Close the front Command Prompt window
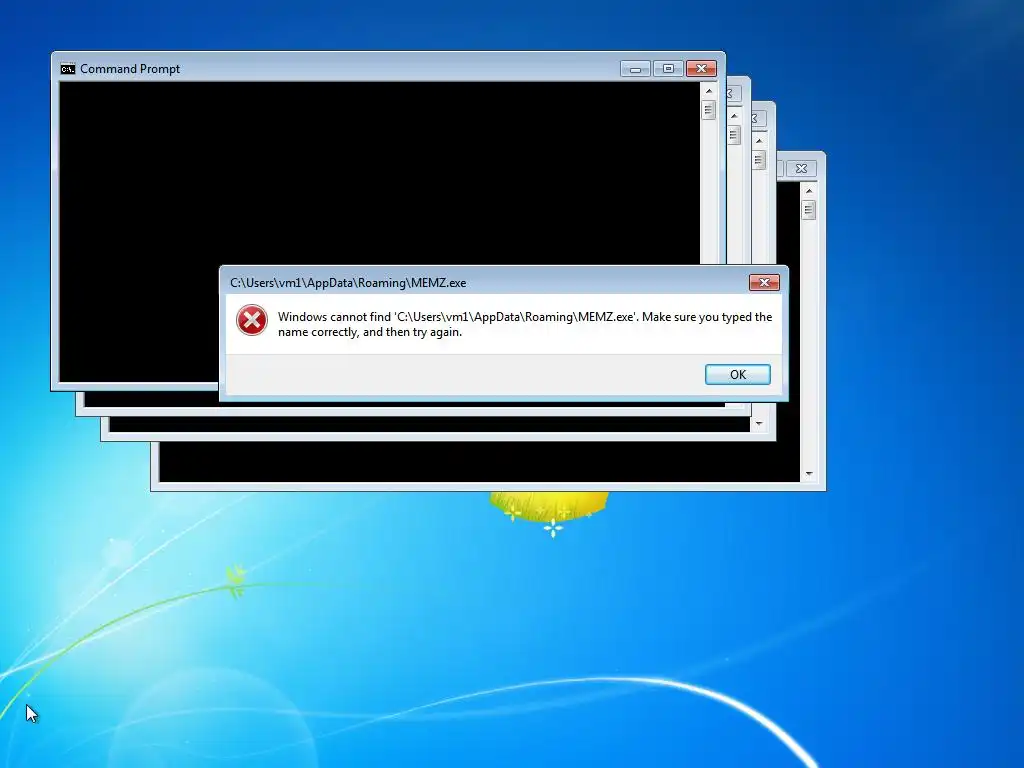 [x=701, y=69]
